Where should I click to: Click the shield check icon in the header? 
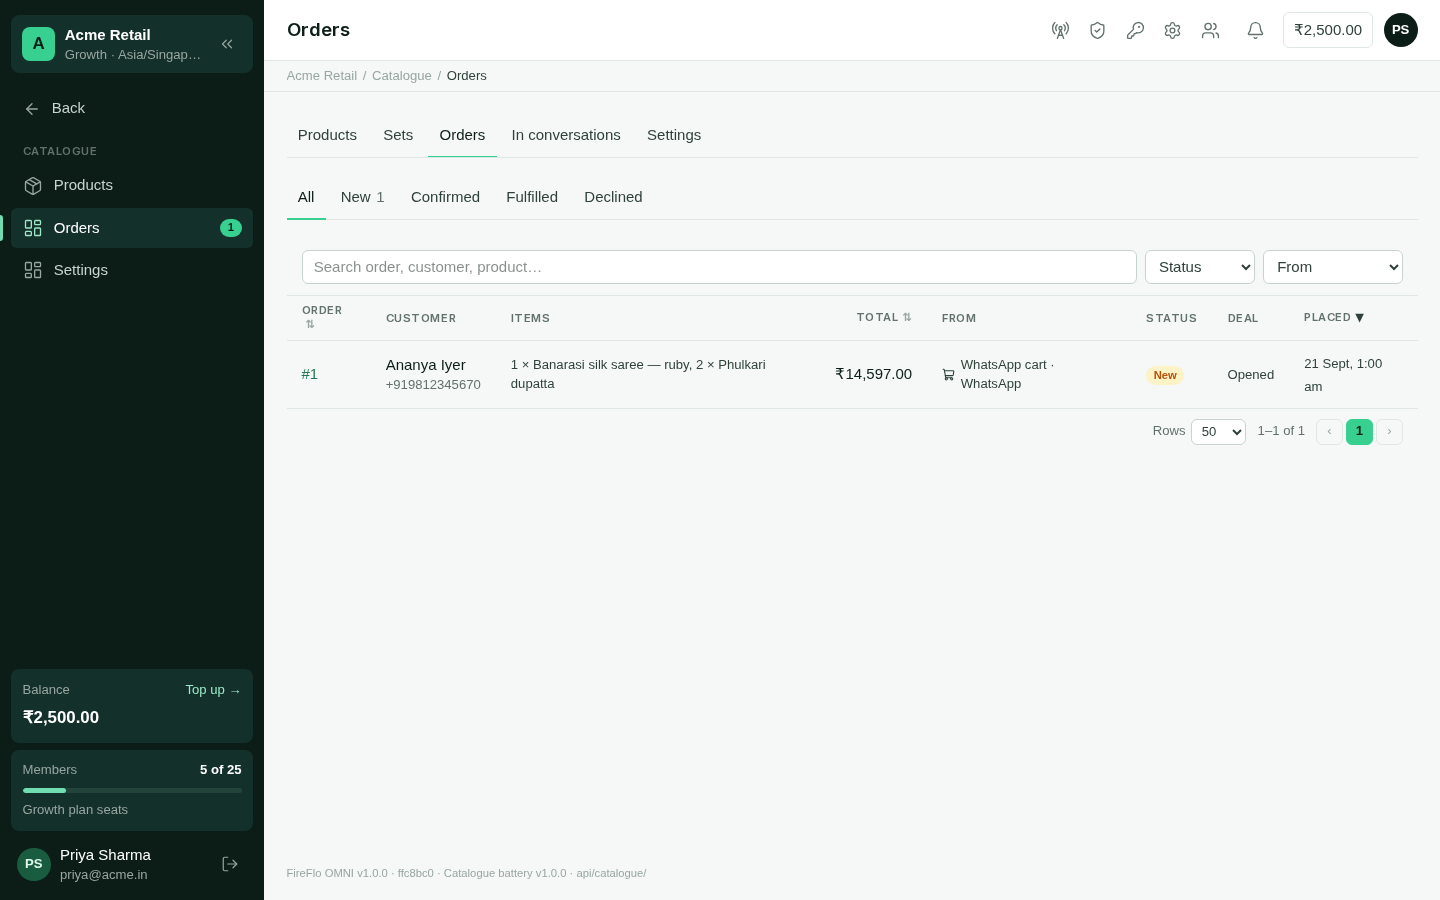[x=1097, y=30]
